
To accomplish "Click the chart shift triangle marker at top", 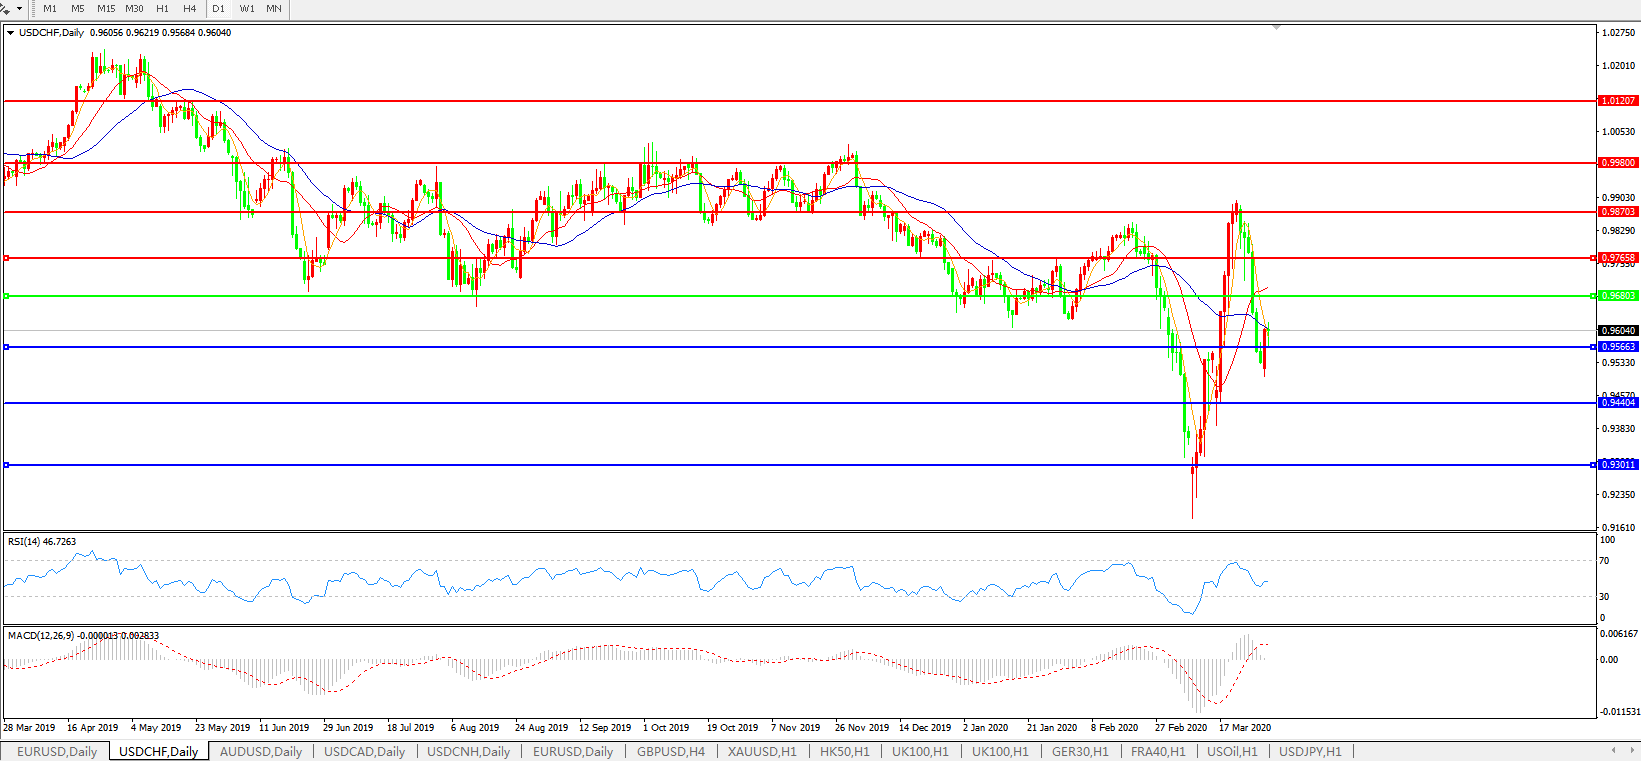I will click(x=1276, y=28).
